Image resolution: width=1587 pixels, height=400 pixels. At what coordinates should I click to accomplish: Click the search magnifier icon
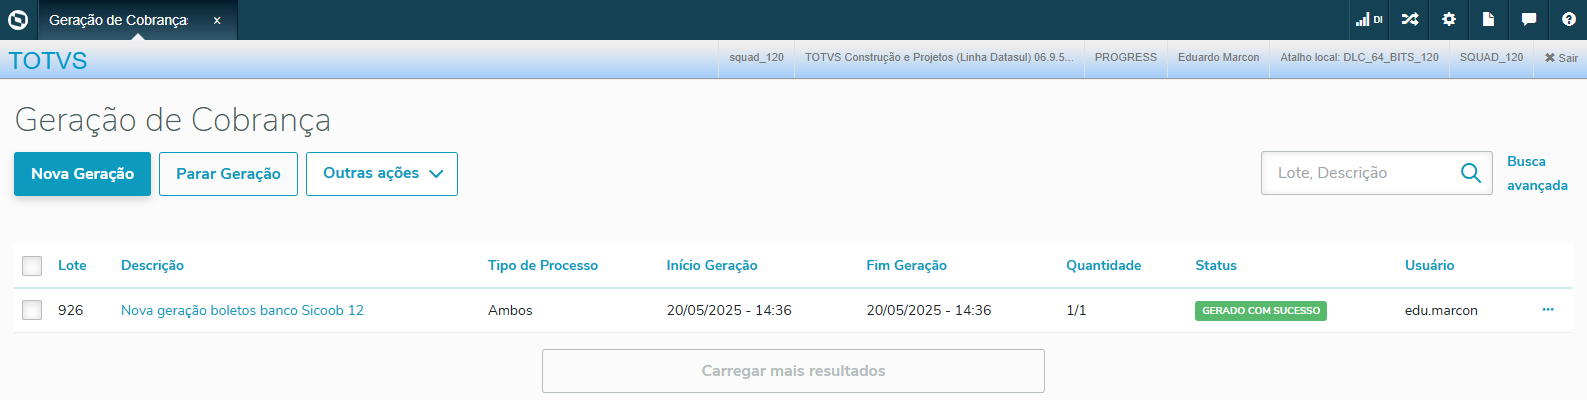[x=1471, y=173]
